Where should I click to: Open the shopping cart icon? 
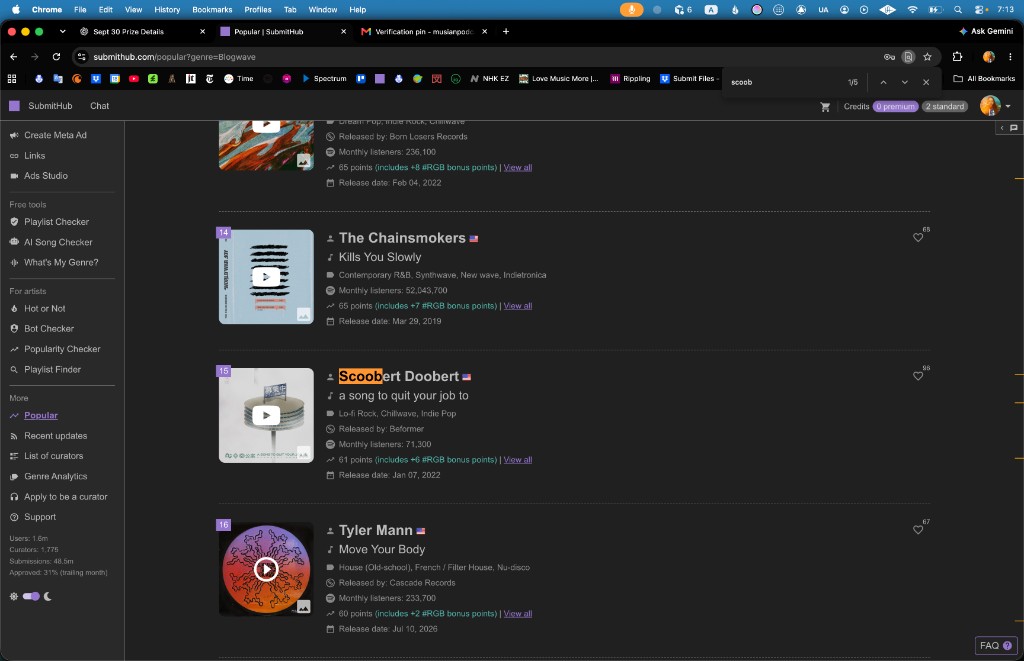[x=825, y=106]
